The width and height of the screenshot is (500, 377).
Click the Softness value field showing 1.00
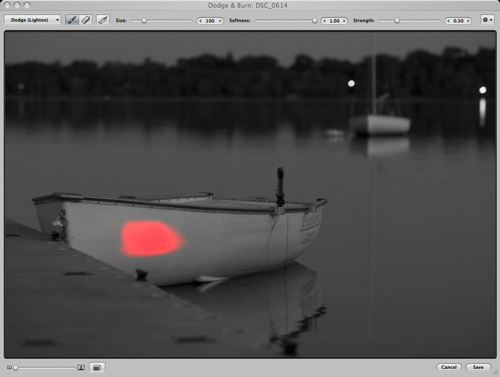(x=334, y=21)
